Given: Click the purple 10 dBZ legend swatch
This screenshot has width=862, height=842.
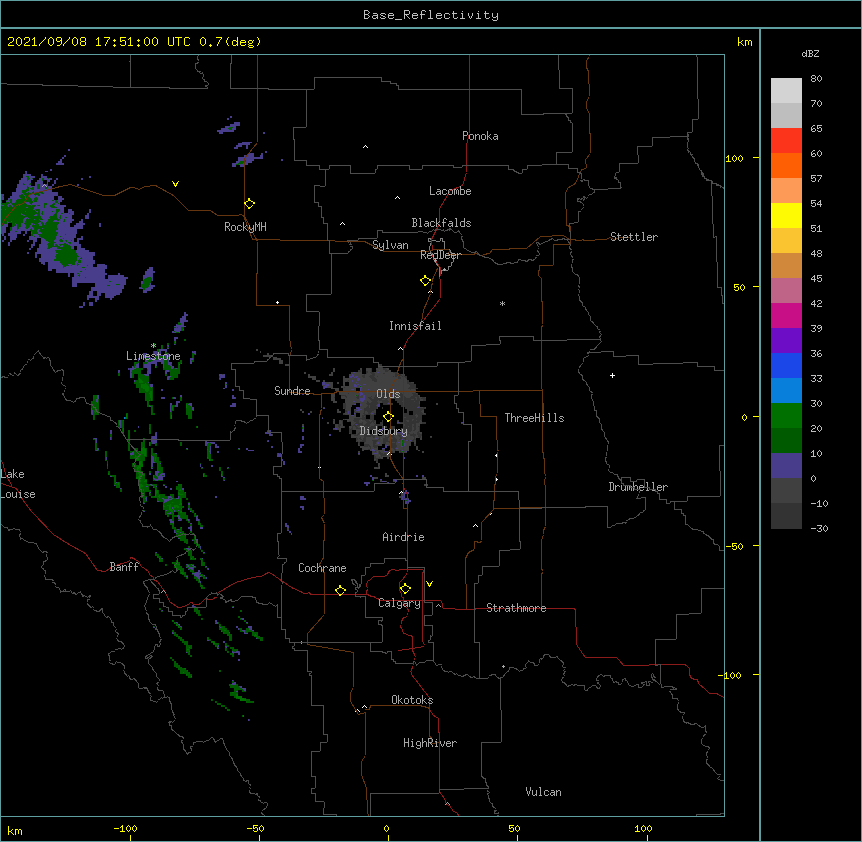Looking at the screenshot, I should click(786, 466).
